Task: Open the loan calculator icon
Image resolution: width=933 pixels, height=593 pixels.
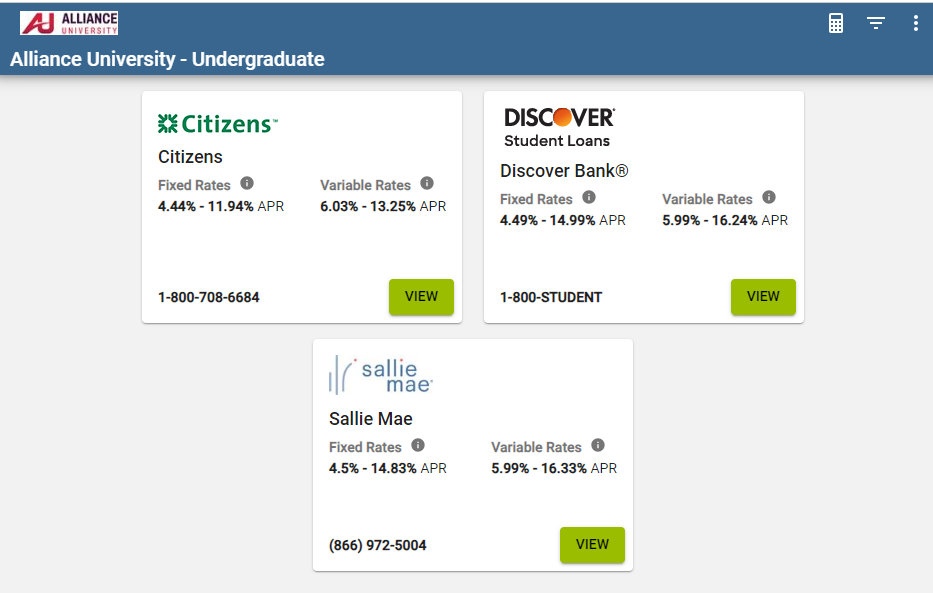Action: [835, 23]
